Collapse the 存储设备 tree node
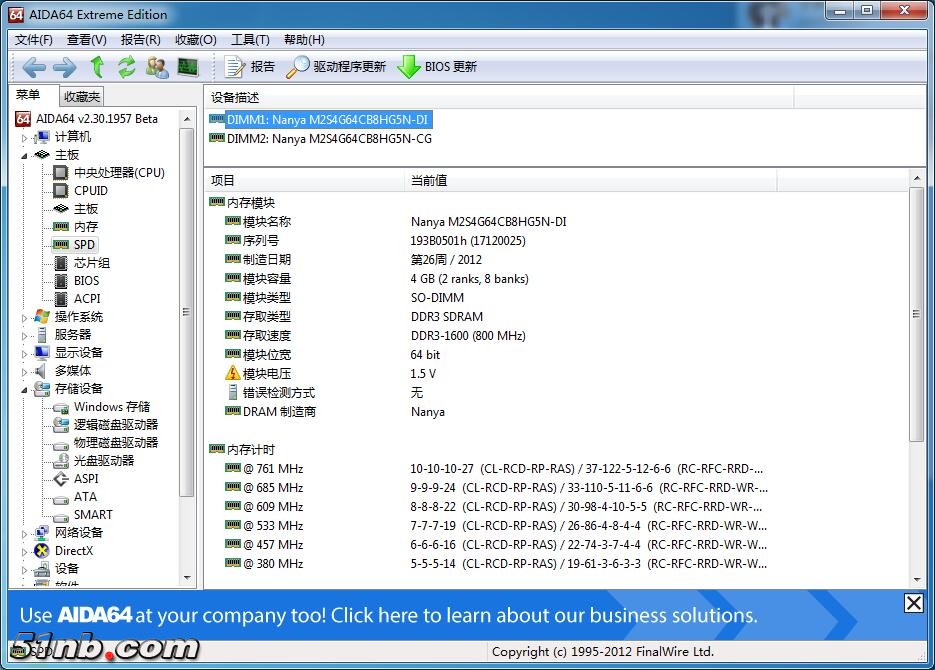 pos(24,389)
